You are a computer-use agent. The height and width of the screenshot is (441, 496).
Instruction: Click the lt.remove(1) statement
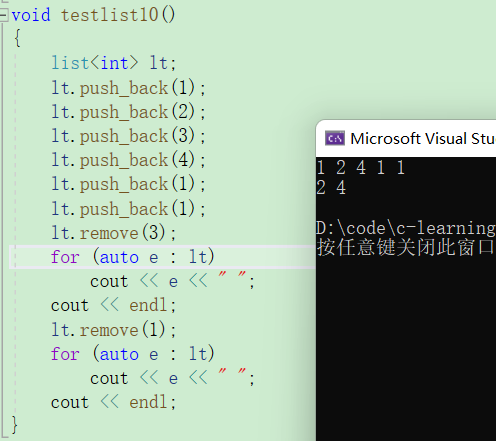click(x=113, y=330)
